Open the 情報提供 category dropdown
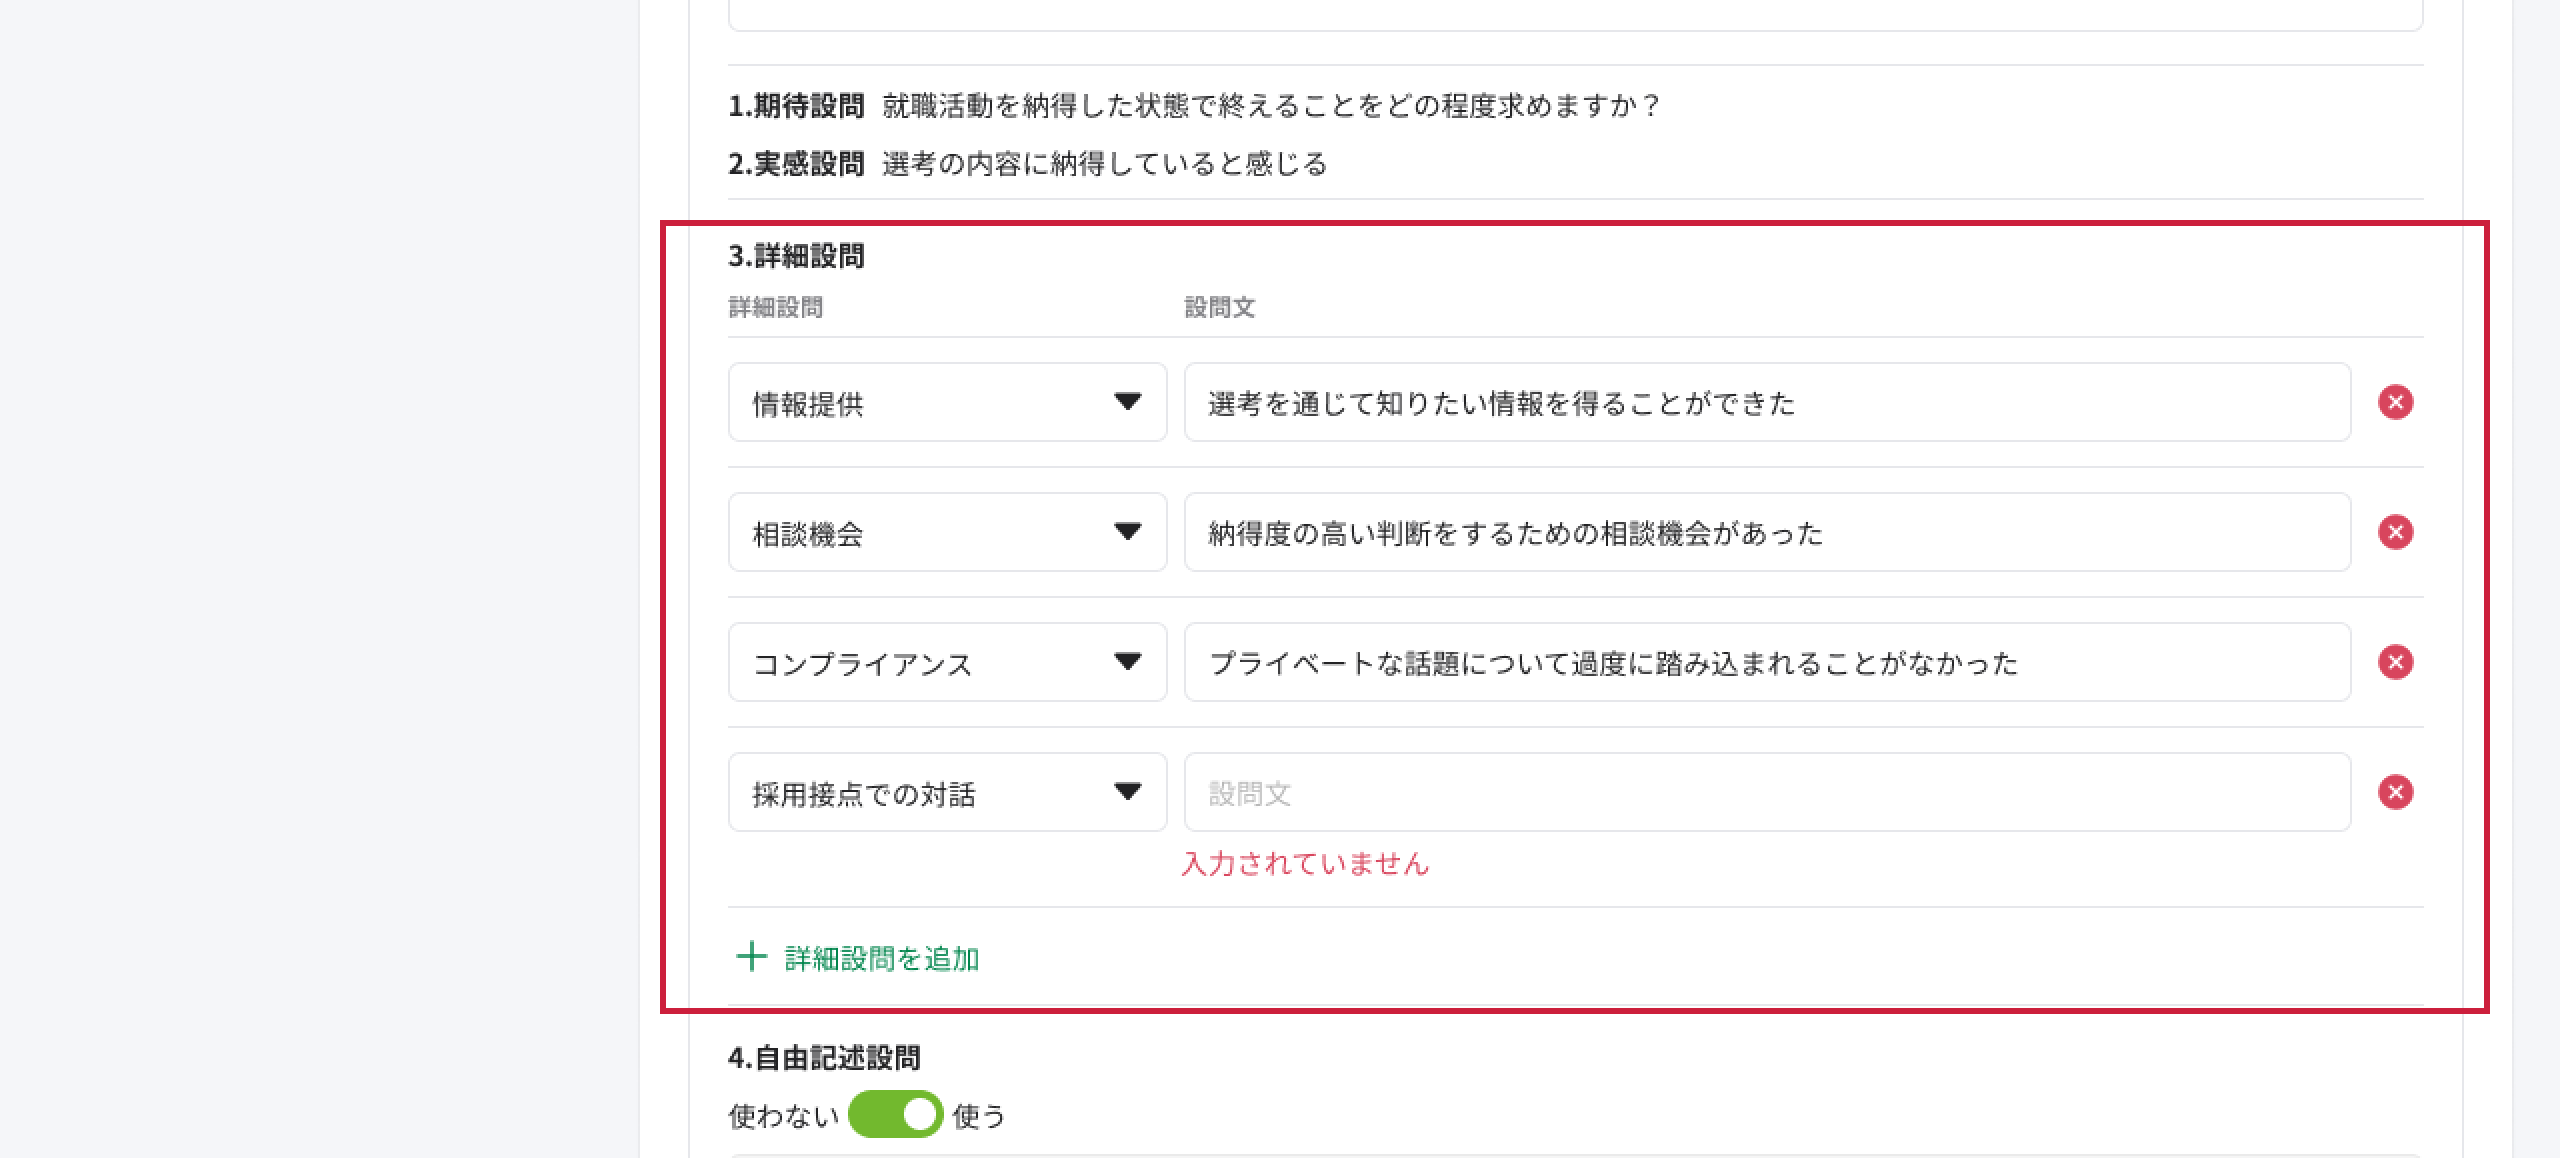The image size is (2560, 1158). point(946,402)
